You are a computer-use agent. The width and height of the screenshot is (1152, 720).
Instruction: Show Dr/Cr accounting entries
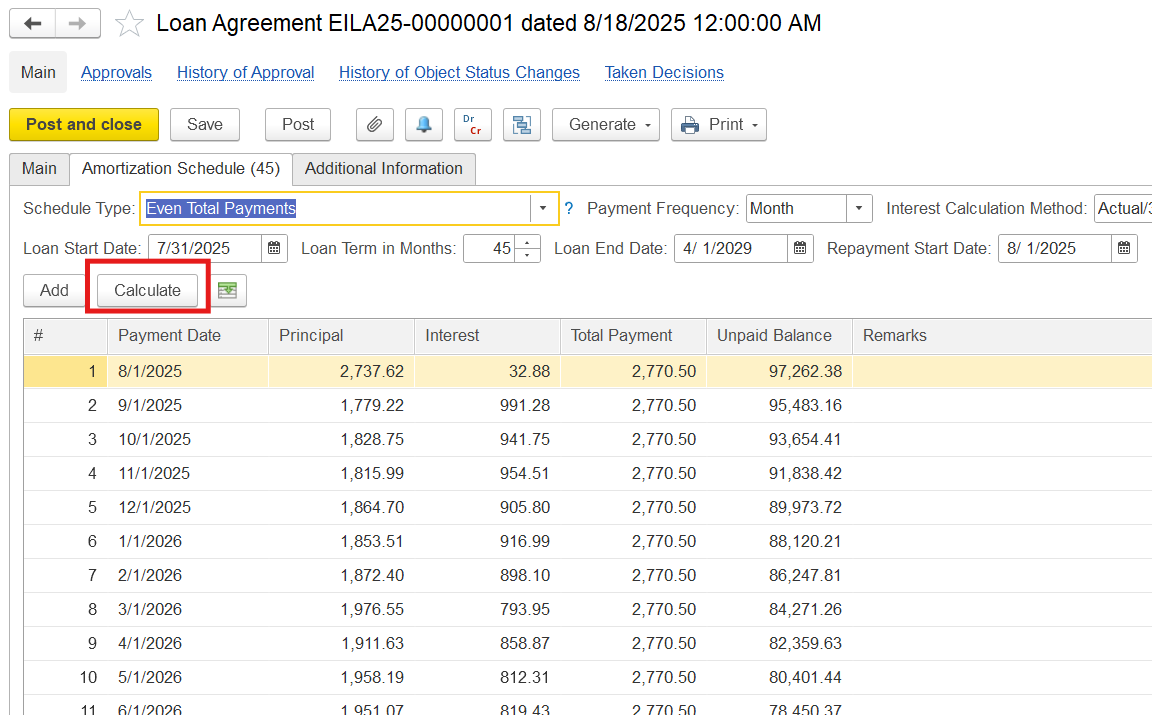tap(472, 125)
